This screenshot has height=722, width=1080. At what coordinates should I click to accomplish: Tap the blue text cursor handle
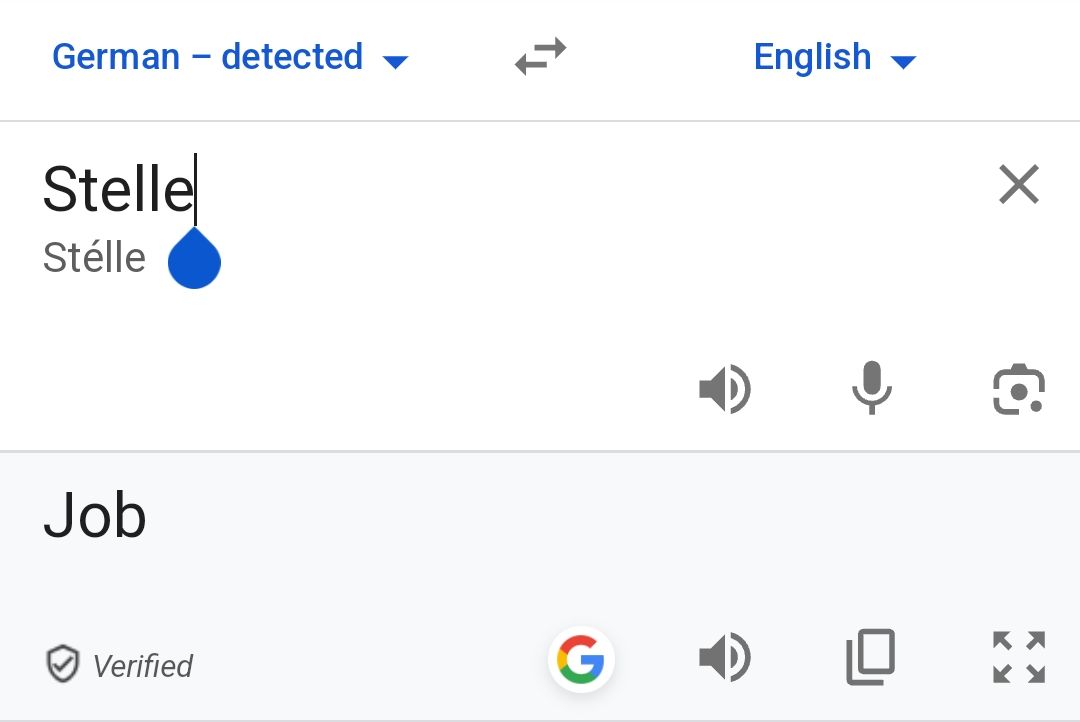[194, 262]
